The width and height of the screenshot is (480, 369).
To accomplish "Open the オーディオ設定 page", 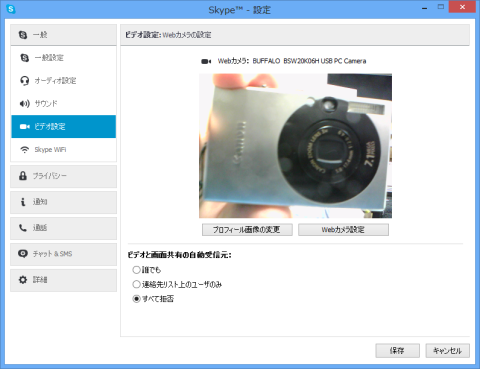I will 64,81.
